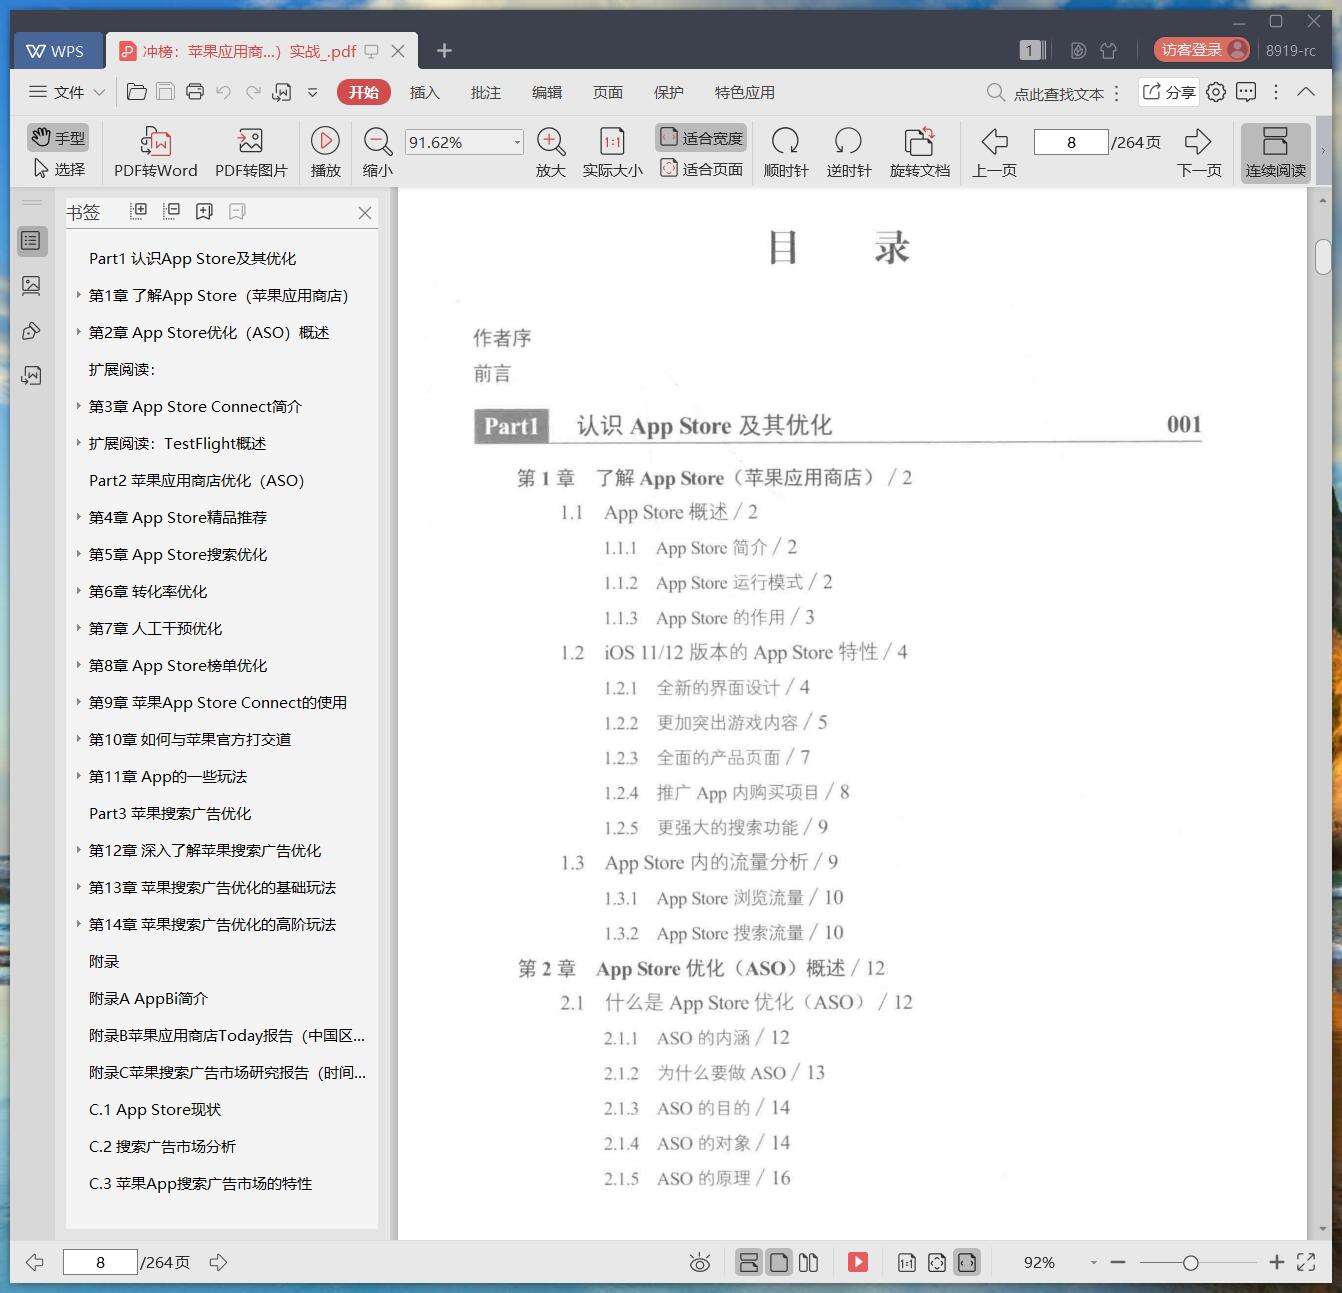Click the open folder icon
This screenshot has height=1293, width=1342.
click(137, 92)
